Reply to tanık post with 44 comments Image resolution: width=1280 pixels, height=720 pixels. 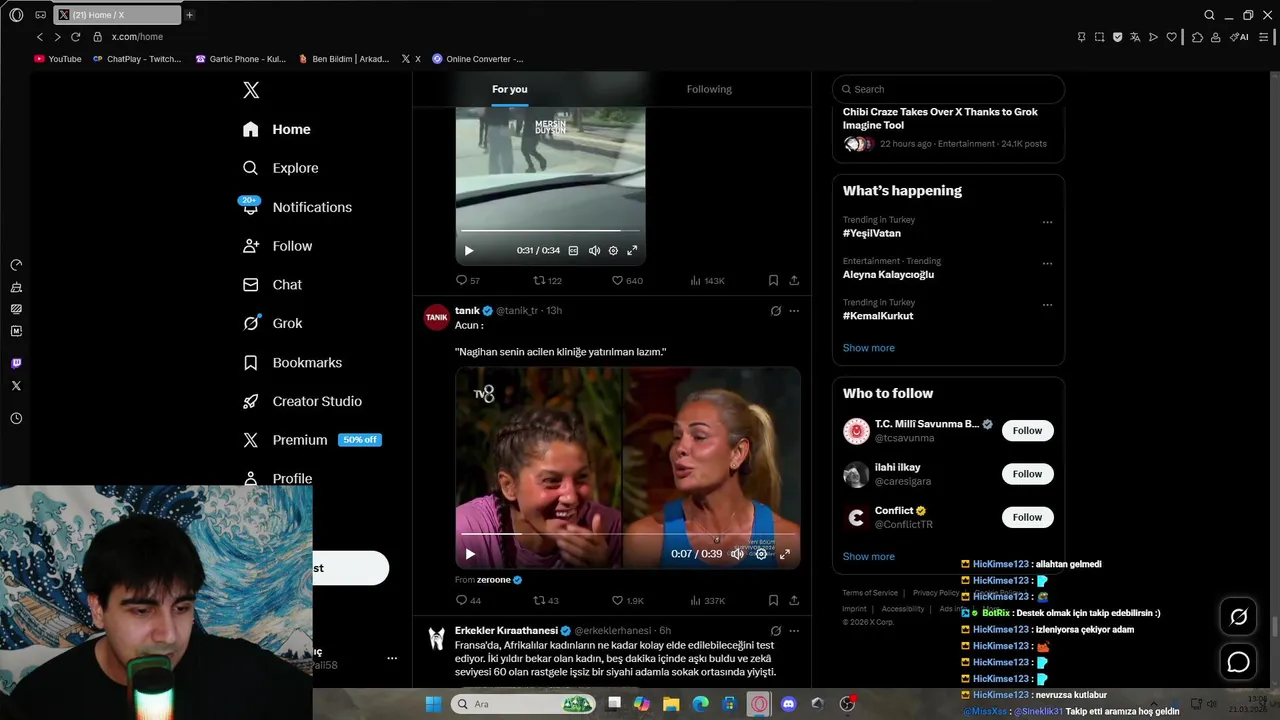click(x=468, y=601)
